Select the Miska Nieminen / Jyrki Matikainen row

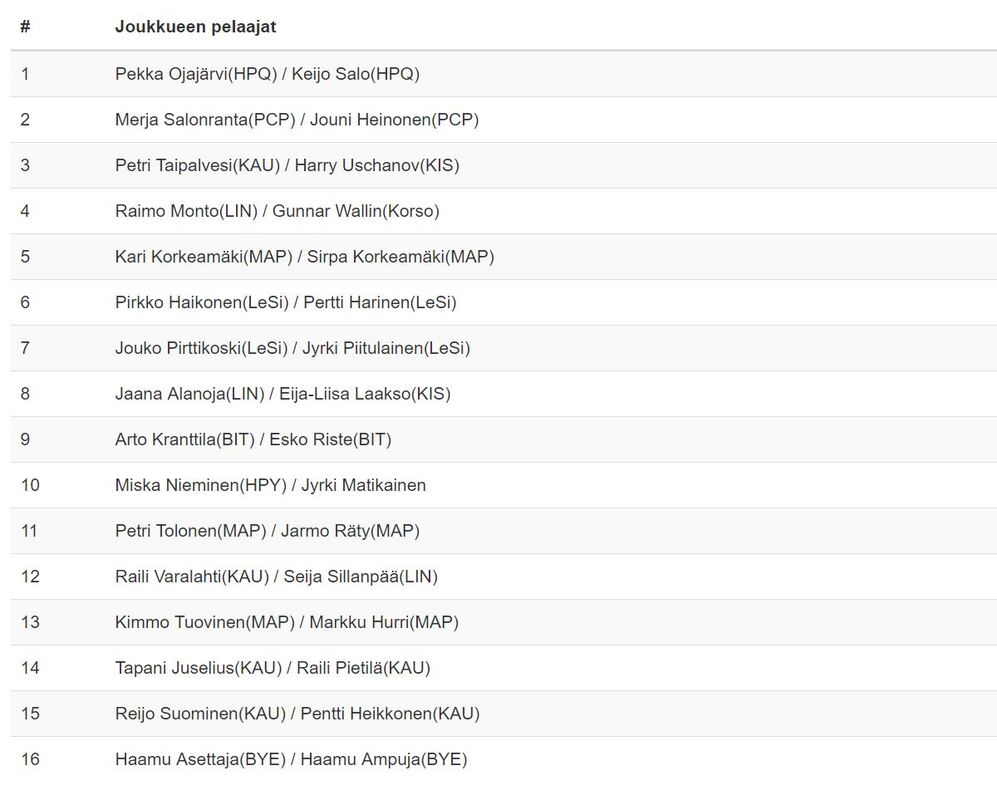tap(270, 485)
